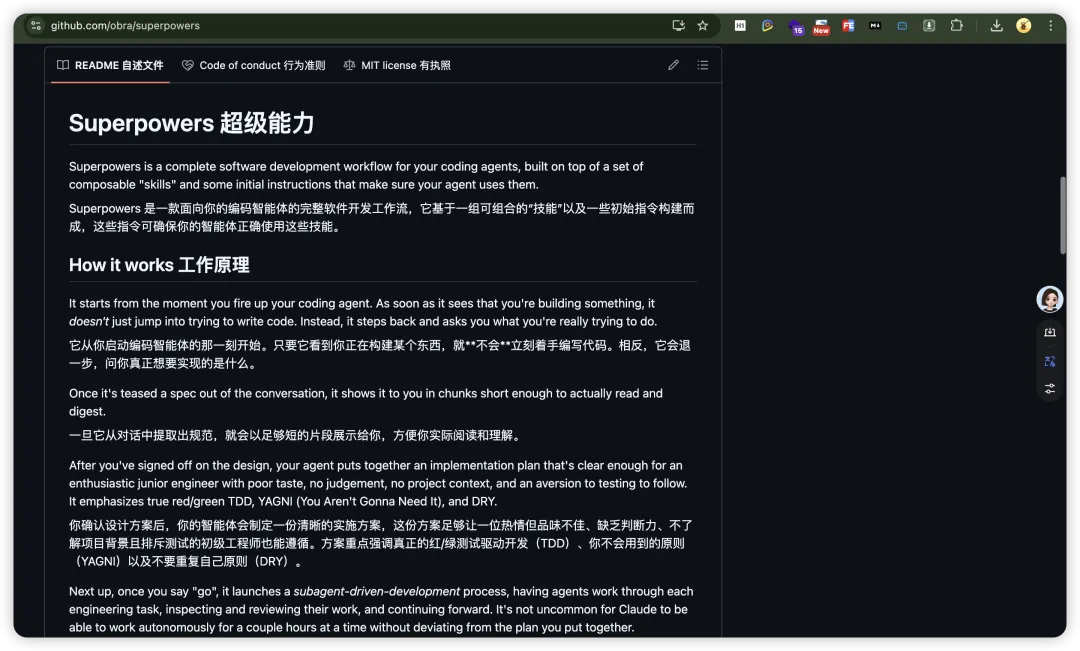Click the How it works 工作原理 heading
The width and height of the screenshot is (1080, 651).
tap(159, 265)
